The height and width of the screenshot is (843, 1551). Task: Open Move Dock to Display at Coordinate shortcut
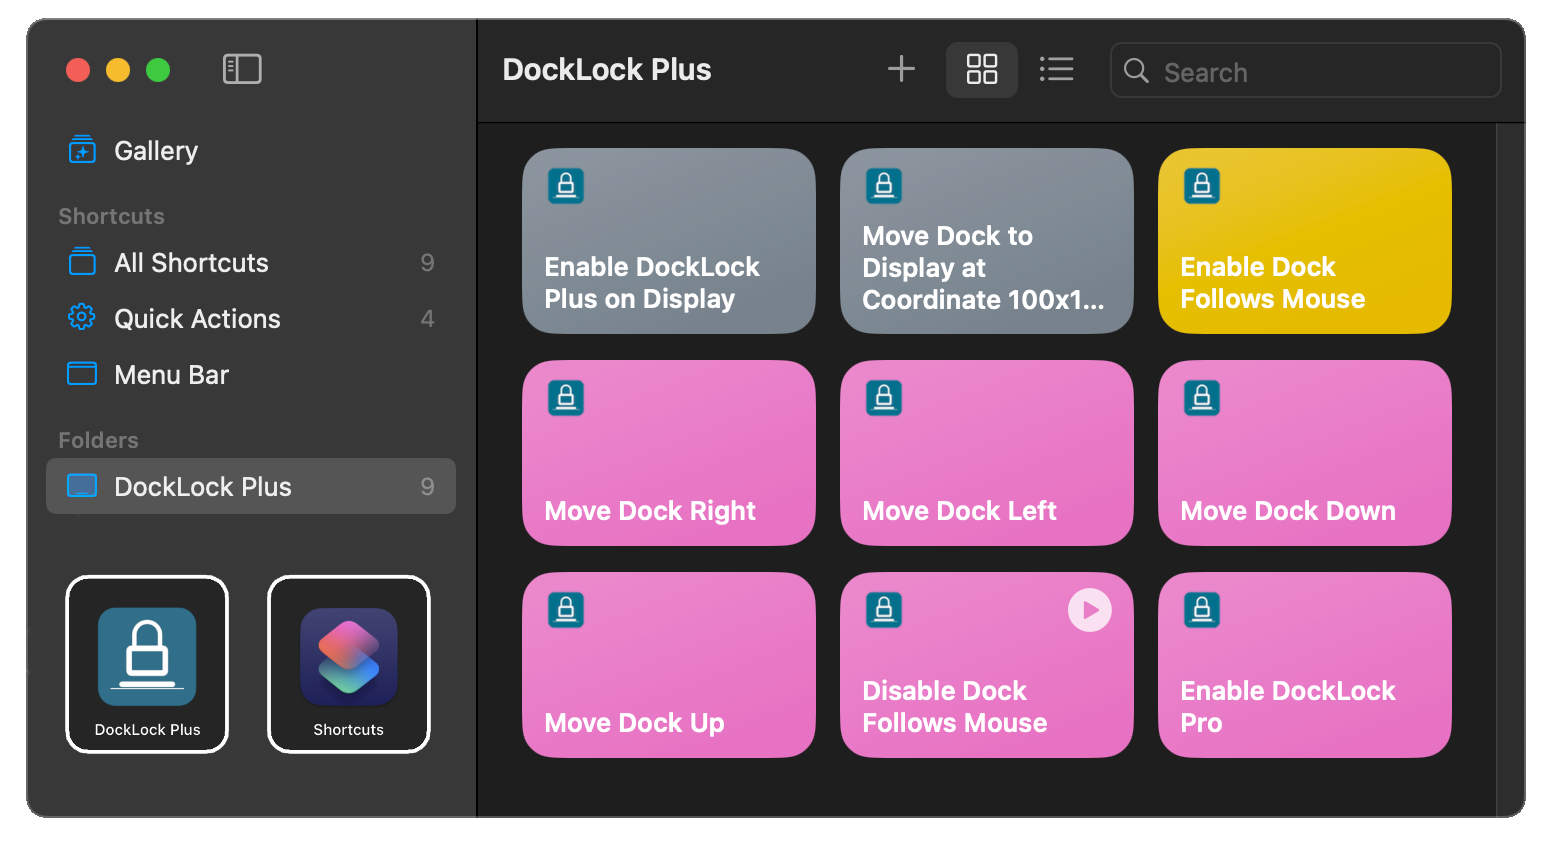(986, 241)
